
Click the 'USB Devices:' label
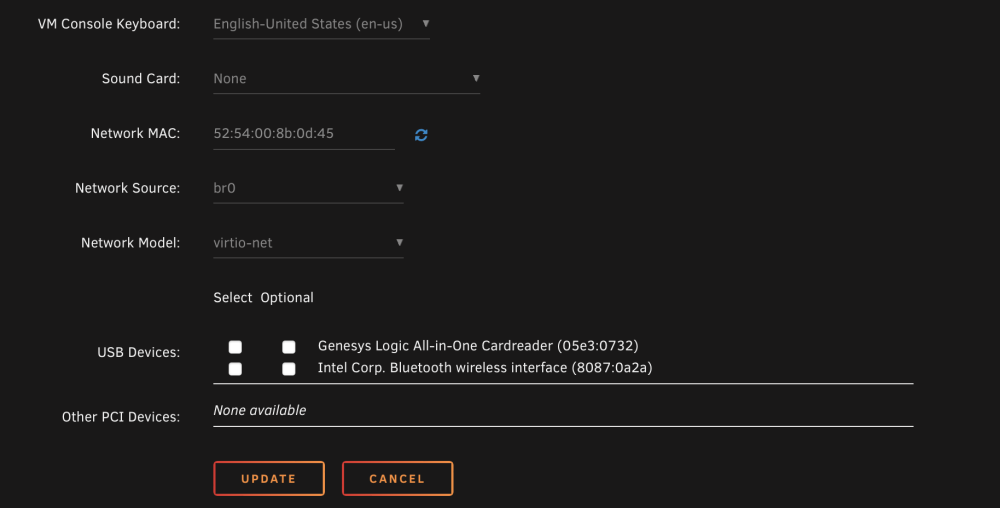tap(138, 352)
